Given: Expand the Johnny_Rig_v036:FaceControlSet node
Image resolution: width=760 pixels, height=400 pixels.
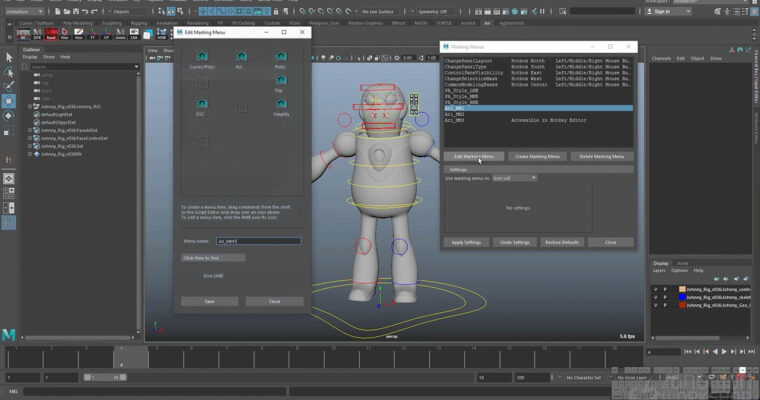Looking at the screenshot, I should (30, 138).
